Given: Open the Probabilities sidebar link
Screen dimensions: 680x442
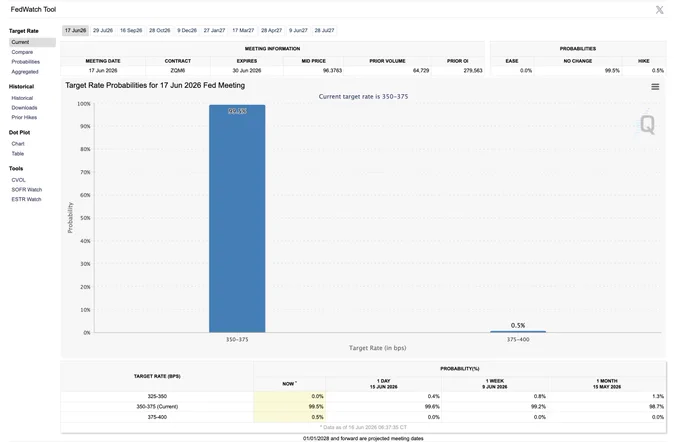Looking at the screenshot, I should click(26, 62).
